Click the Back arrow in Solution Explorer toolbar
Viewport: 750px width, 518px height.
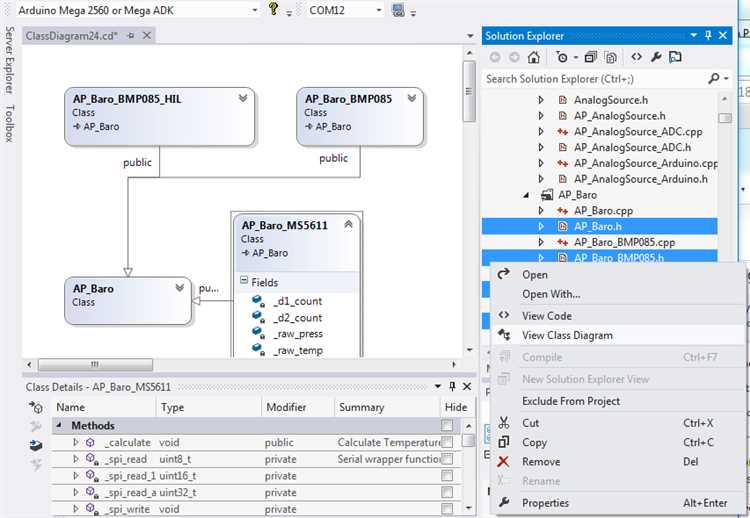pyautogui.click(x=495, y=57)
